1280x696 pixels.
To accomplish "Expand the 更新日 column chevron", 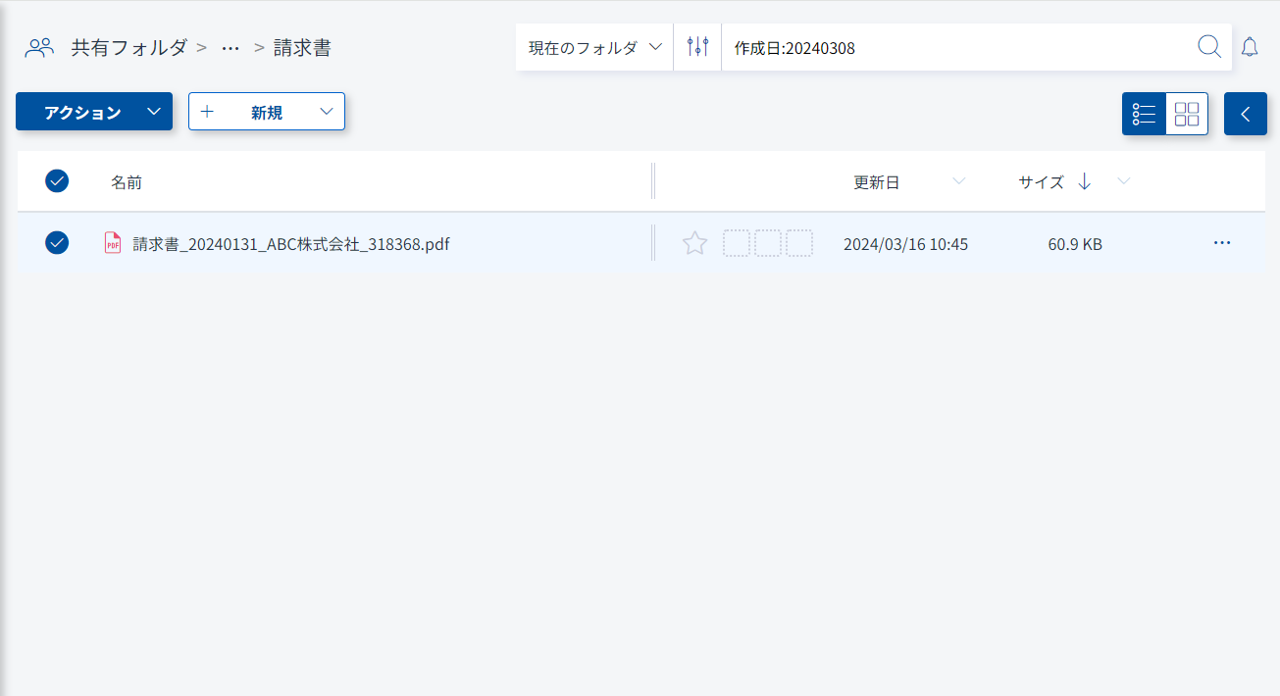I will pyautogui.click(x=959, y=182).
